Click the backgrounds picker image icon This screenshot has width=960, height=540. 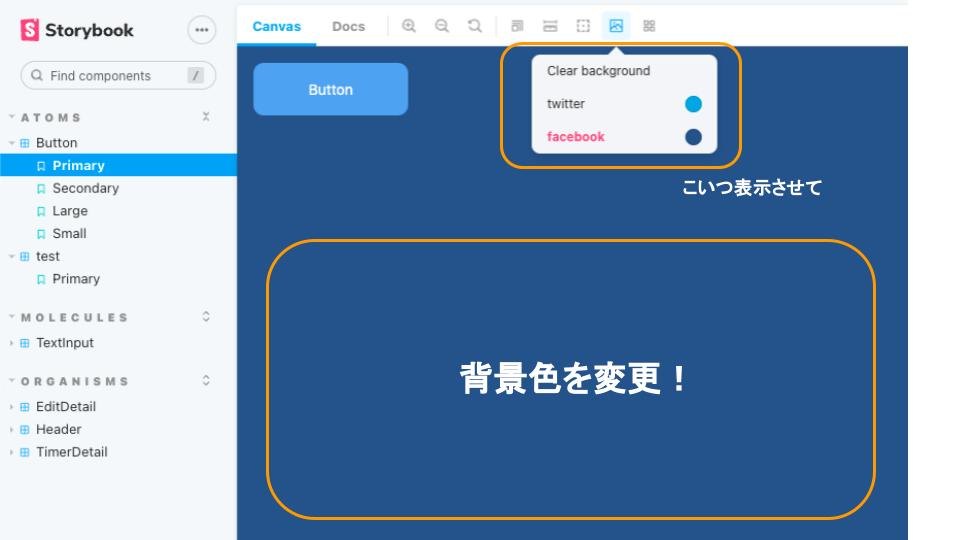pos(616,26)
